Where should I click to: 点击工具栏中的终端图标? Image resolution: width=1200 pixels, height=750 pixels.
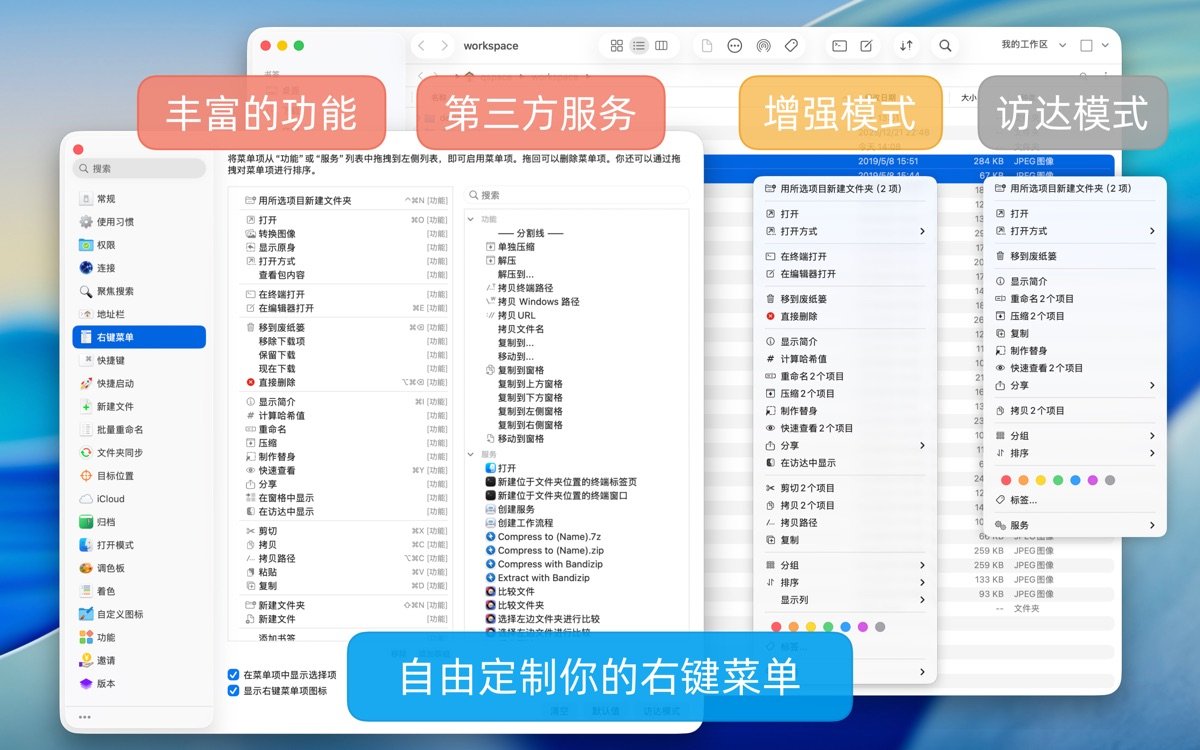(839, 45)
